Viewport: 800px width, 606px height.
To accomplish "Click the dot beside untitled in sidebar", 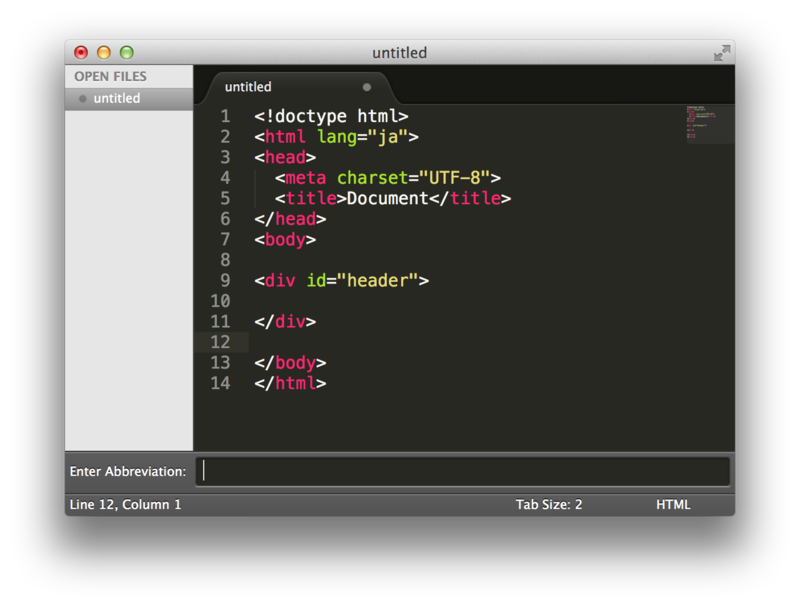I will [83, 98].
